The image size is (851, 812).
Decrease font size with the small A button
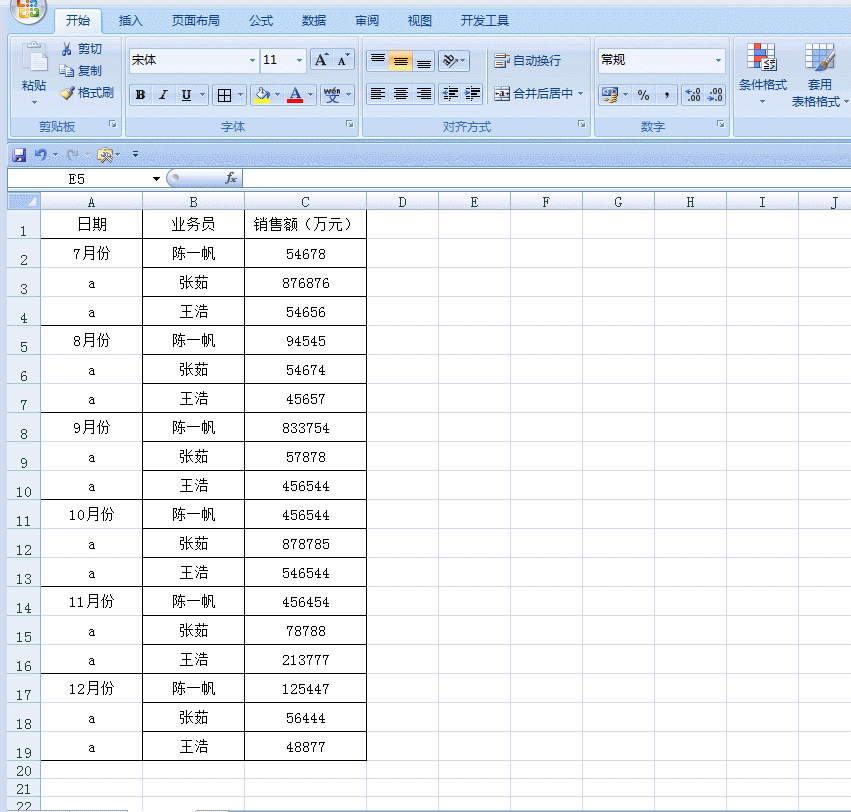(x=343, y=60)
